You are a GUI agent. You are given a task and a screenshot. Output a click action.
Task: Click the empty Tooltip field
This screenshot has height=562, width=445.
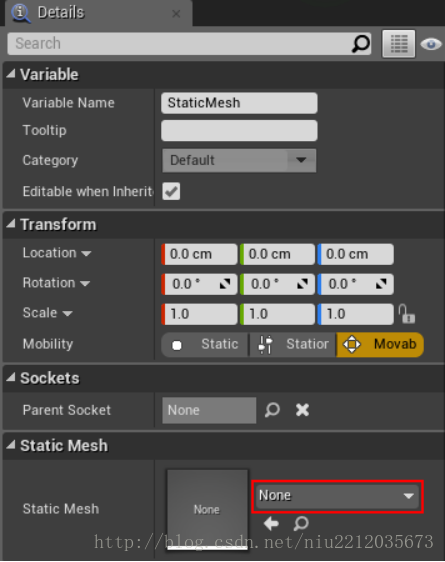239,130
